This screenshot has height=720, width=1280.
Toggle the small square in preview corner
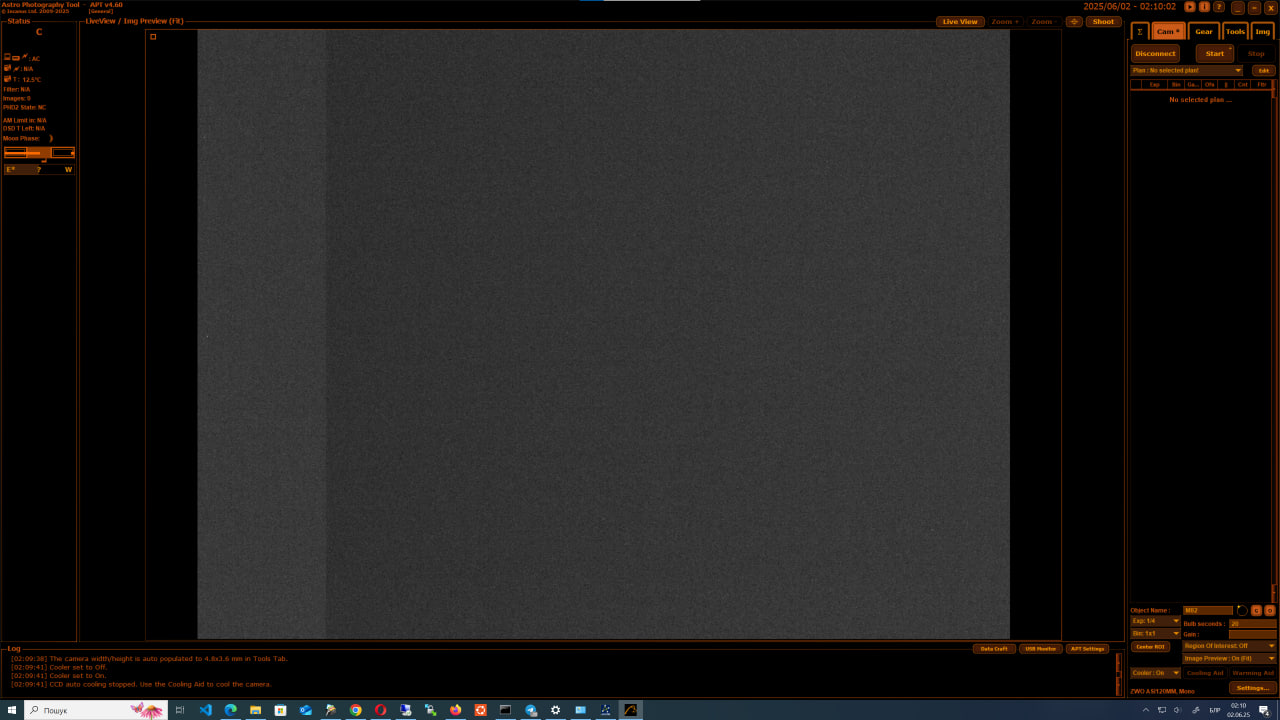pyautogui.click(x=153, y=37)
